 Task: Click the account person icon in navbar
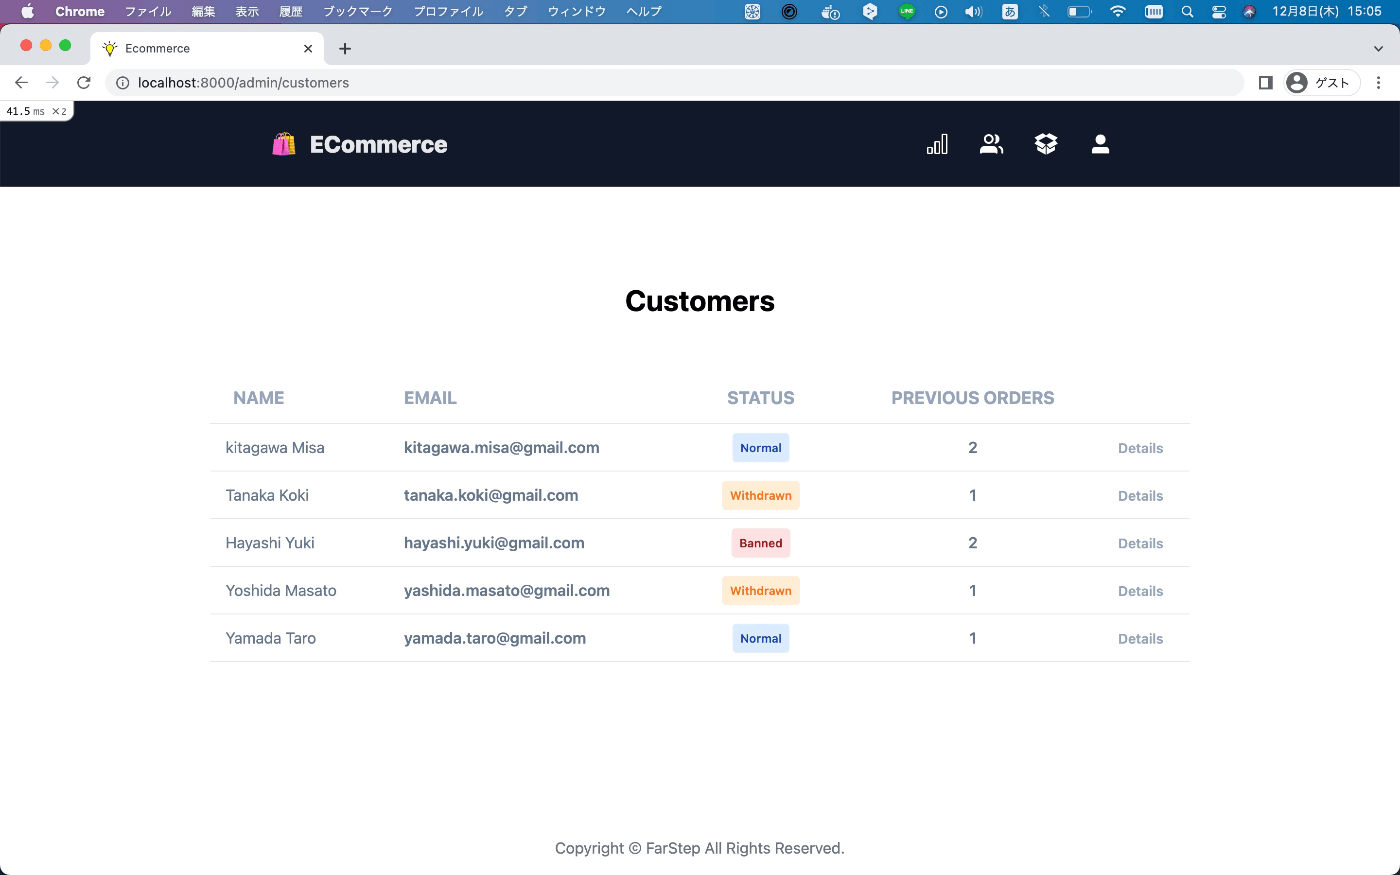click(x=1100, y=144)
